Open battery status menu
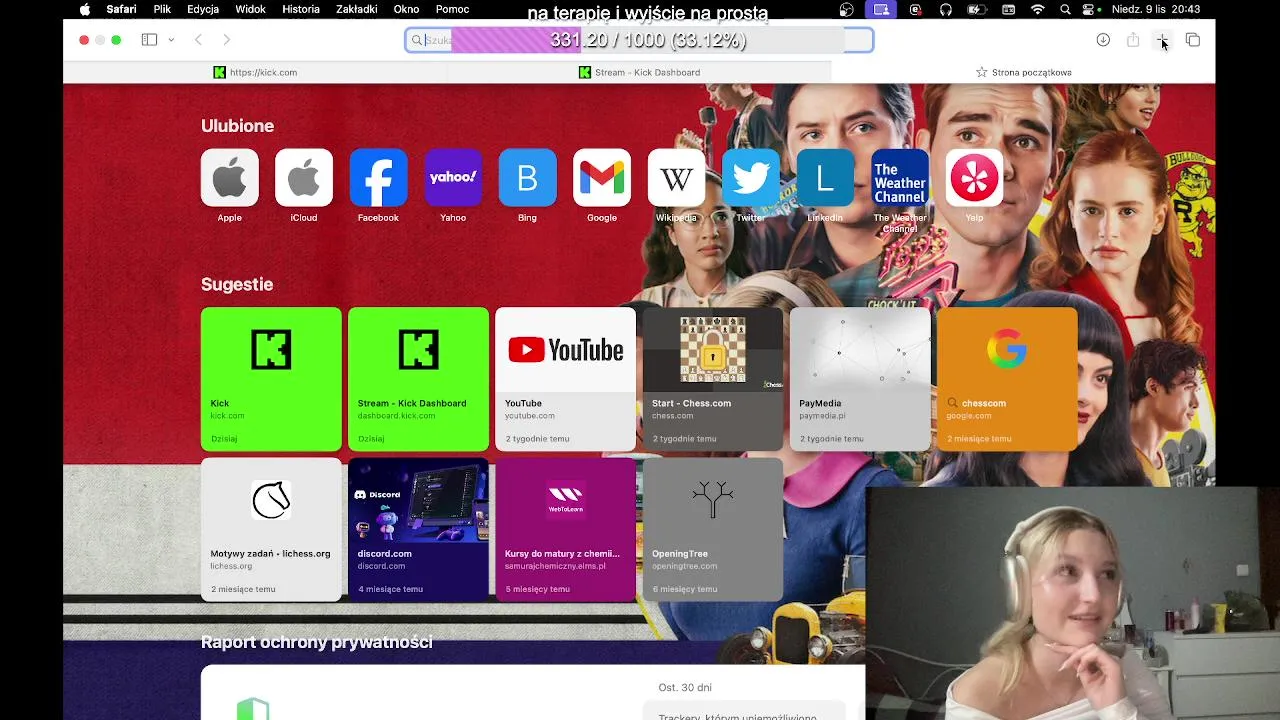The height and width of the screenshot is (720, 1280). pos(977,10)
